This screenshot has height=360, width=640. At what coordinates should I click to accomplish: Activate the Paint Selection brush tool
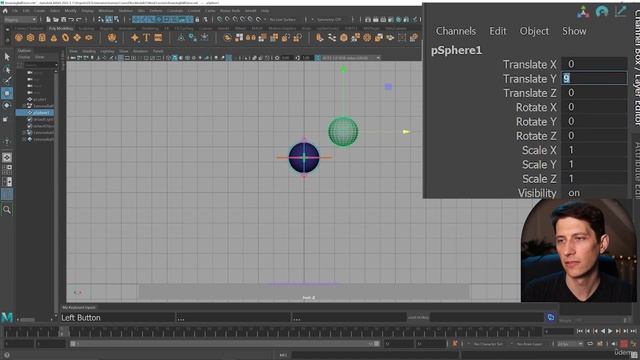(x=7, y=81)
